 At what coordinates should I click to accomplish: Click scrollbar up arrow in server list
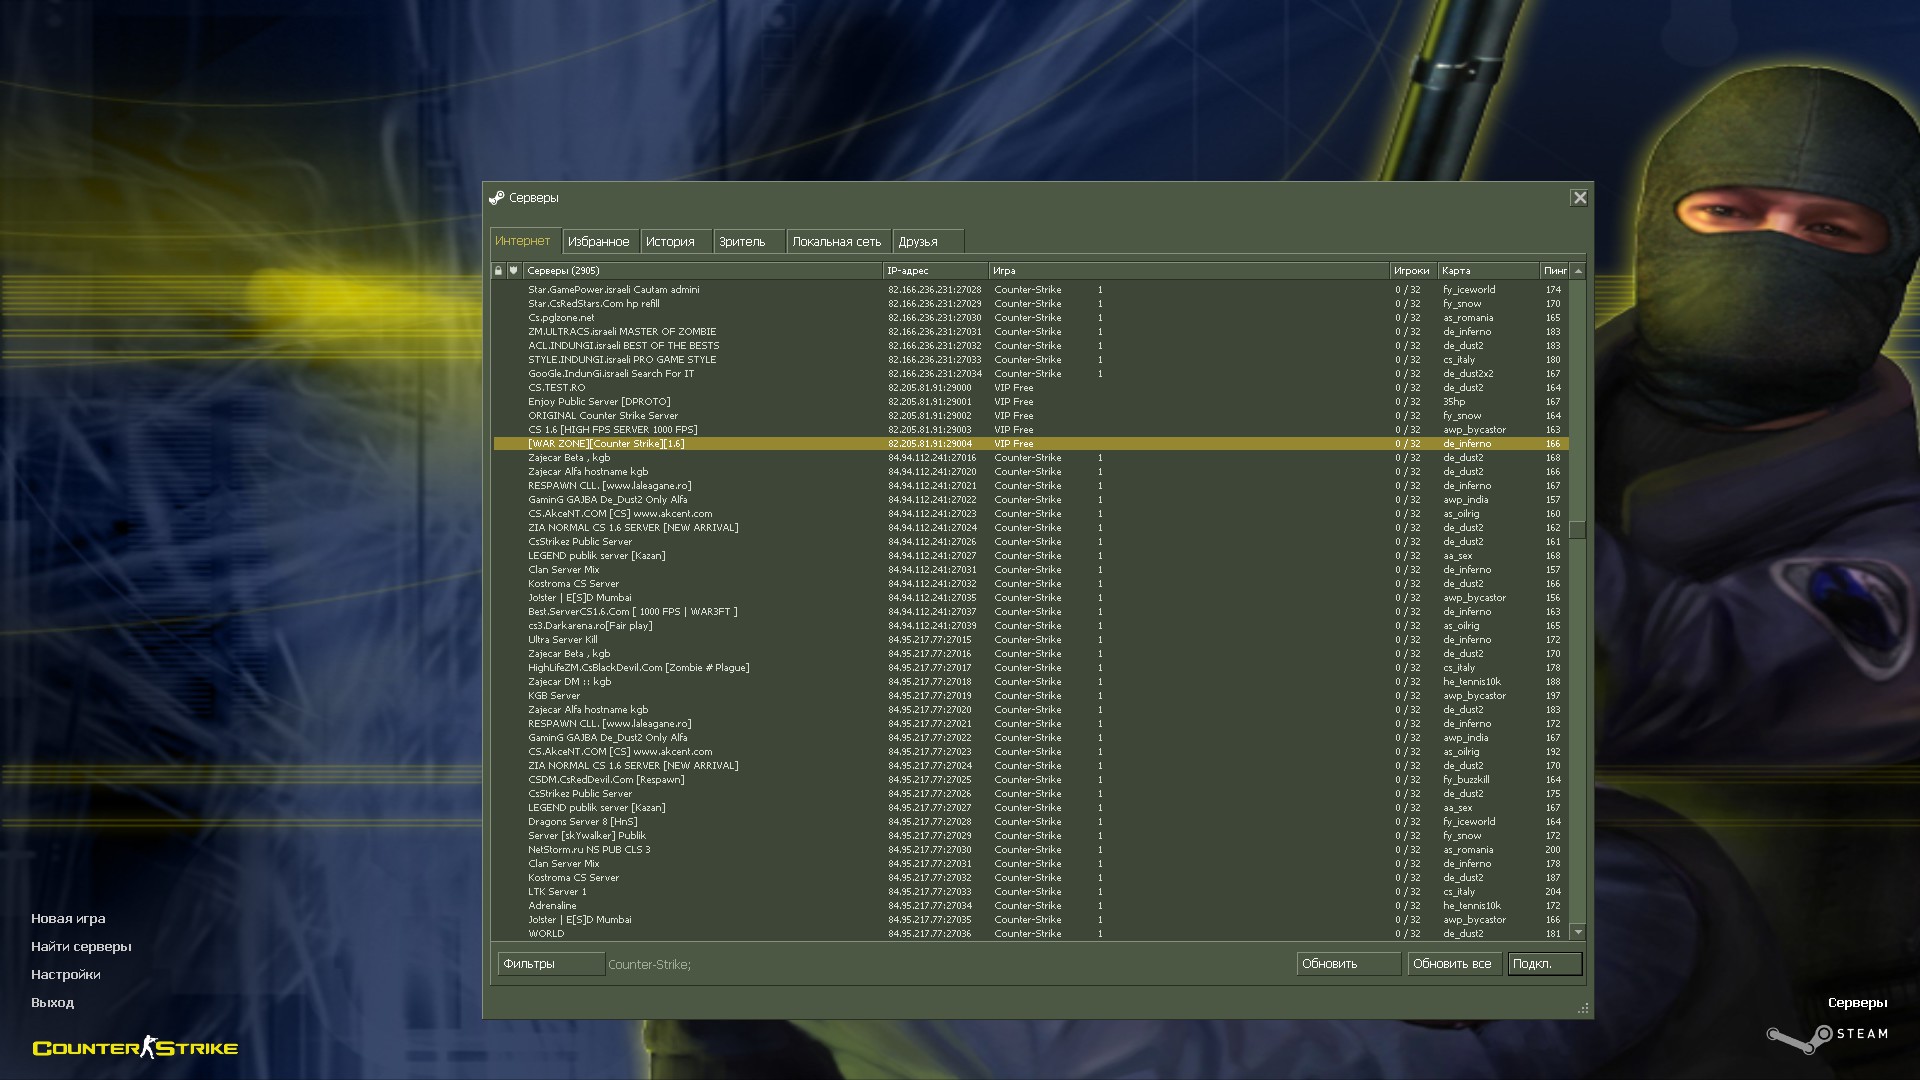[1578, 271]
